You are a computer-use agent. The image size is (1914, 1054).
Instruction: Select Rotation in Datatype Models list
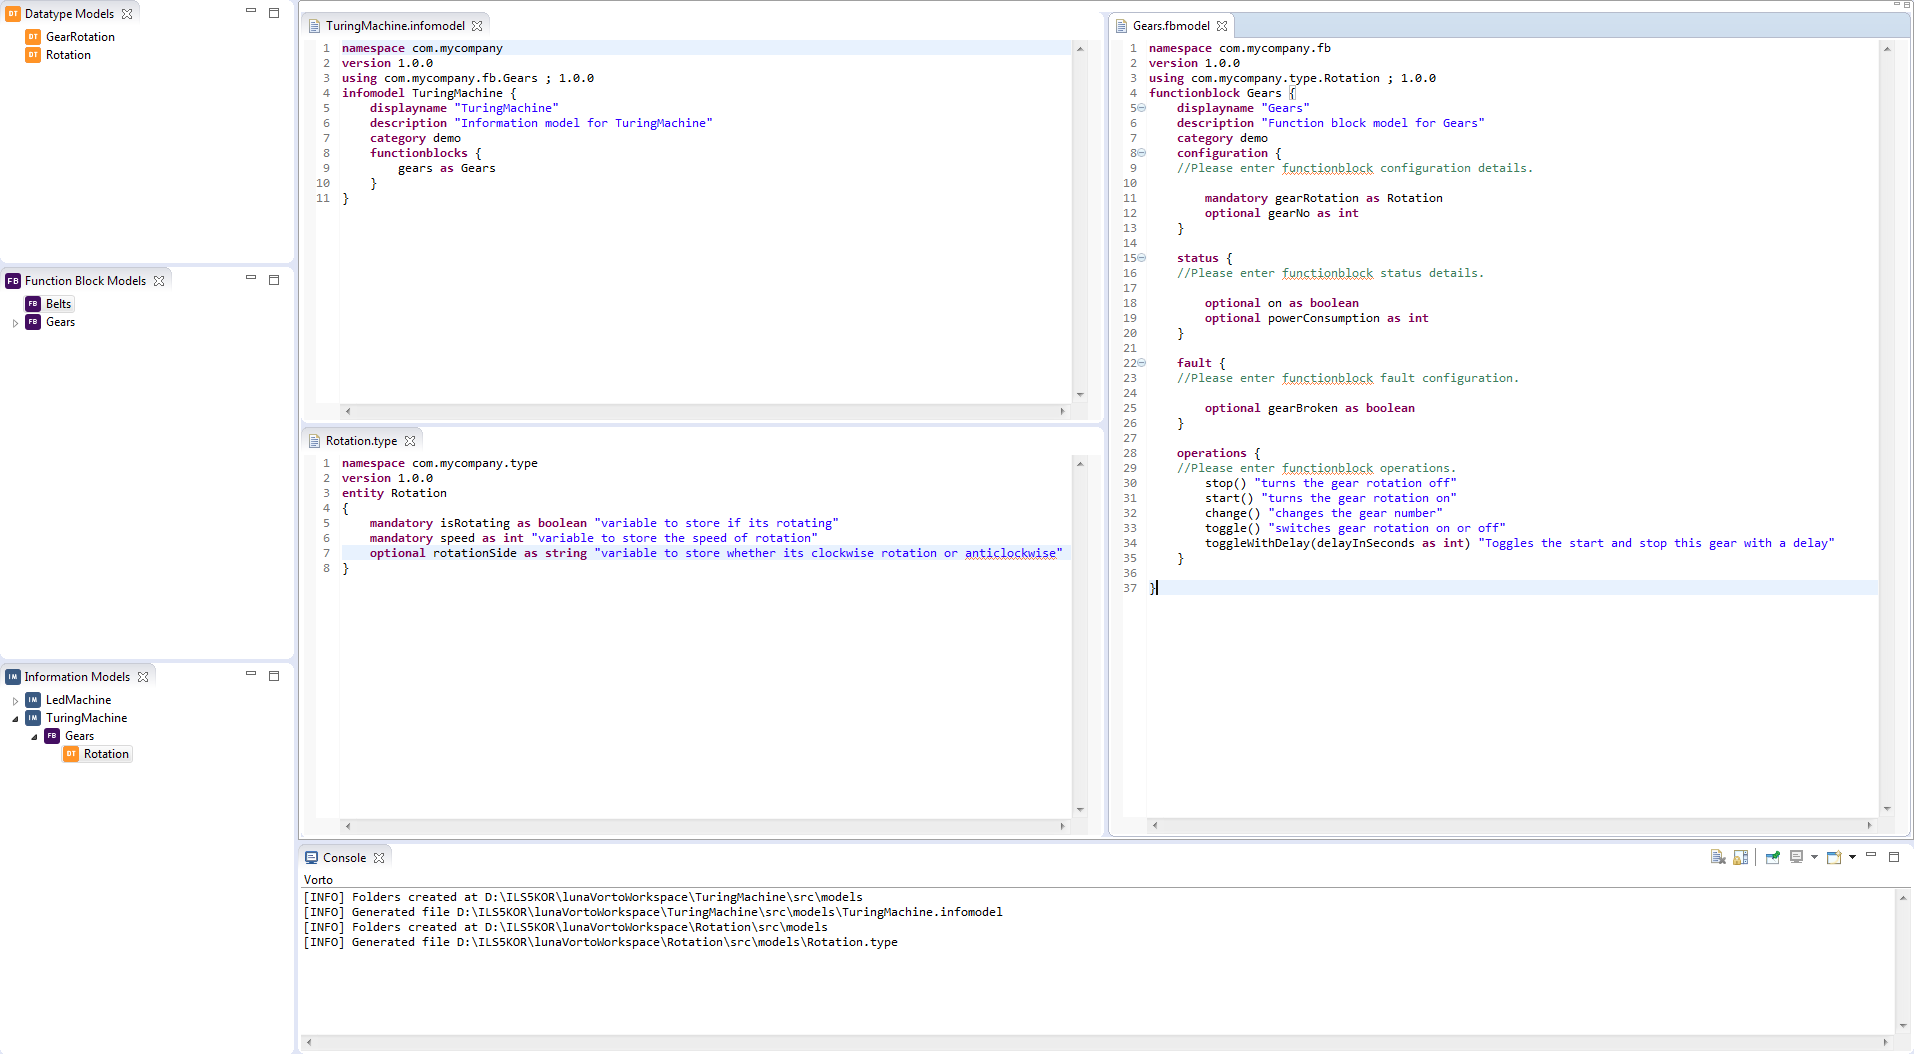point(68,55)
